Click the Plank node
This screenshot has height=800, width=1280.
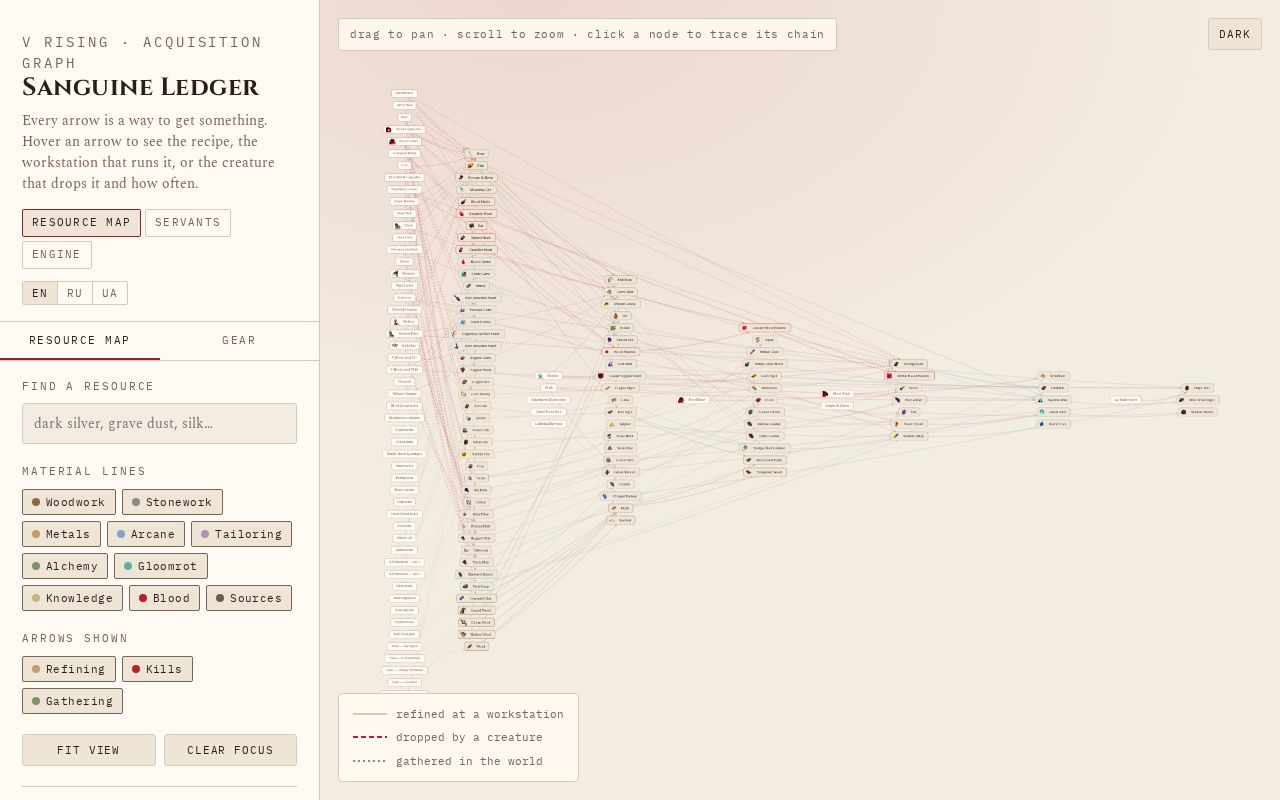(x=621, y=508)
